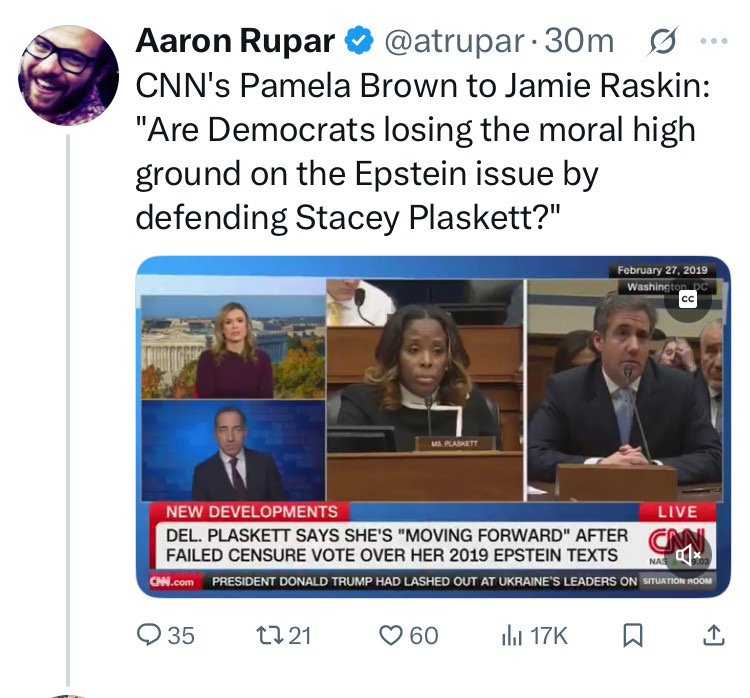
Task: Click the 35 replies count
Action: [x=180, y=634]
